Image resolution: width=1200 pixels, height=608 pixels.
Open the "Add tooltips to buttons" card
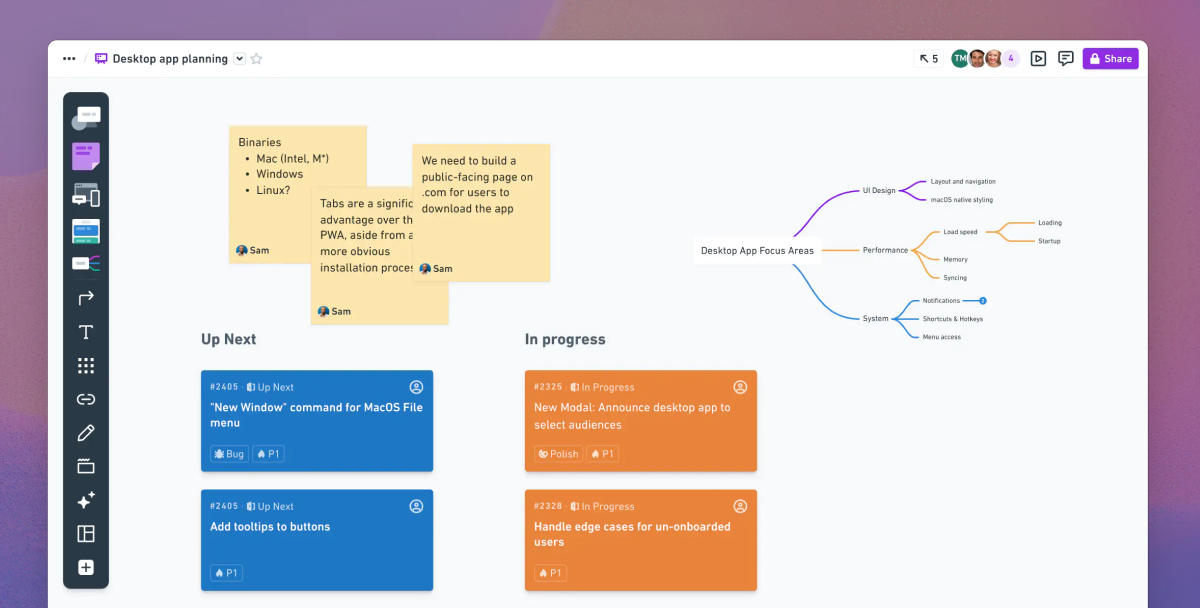click(317, 540)
